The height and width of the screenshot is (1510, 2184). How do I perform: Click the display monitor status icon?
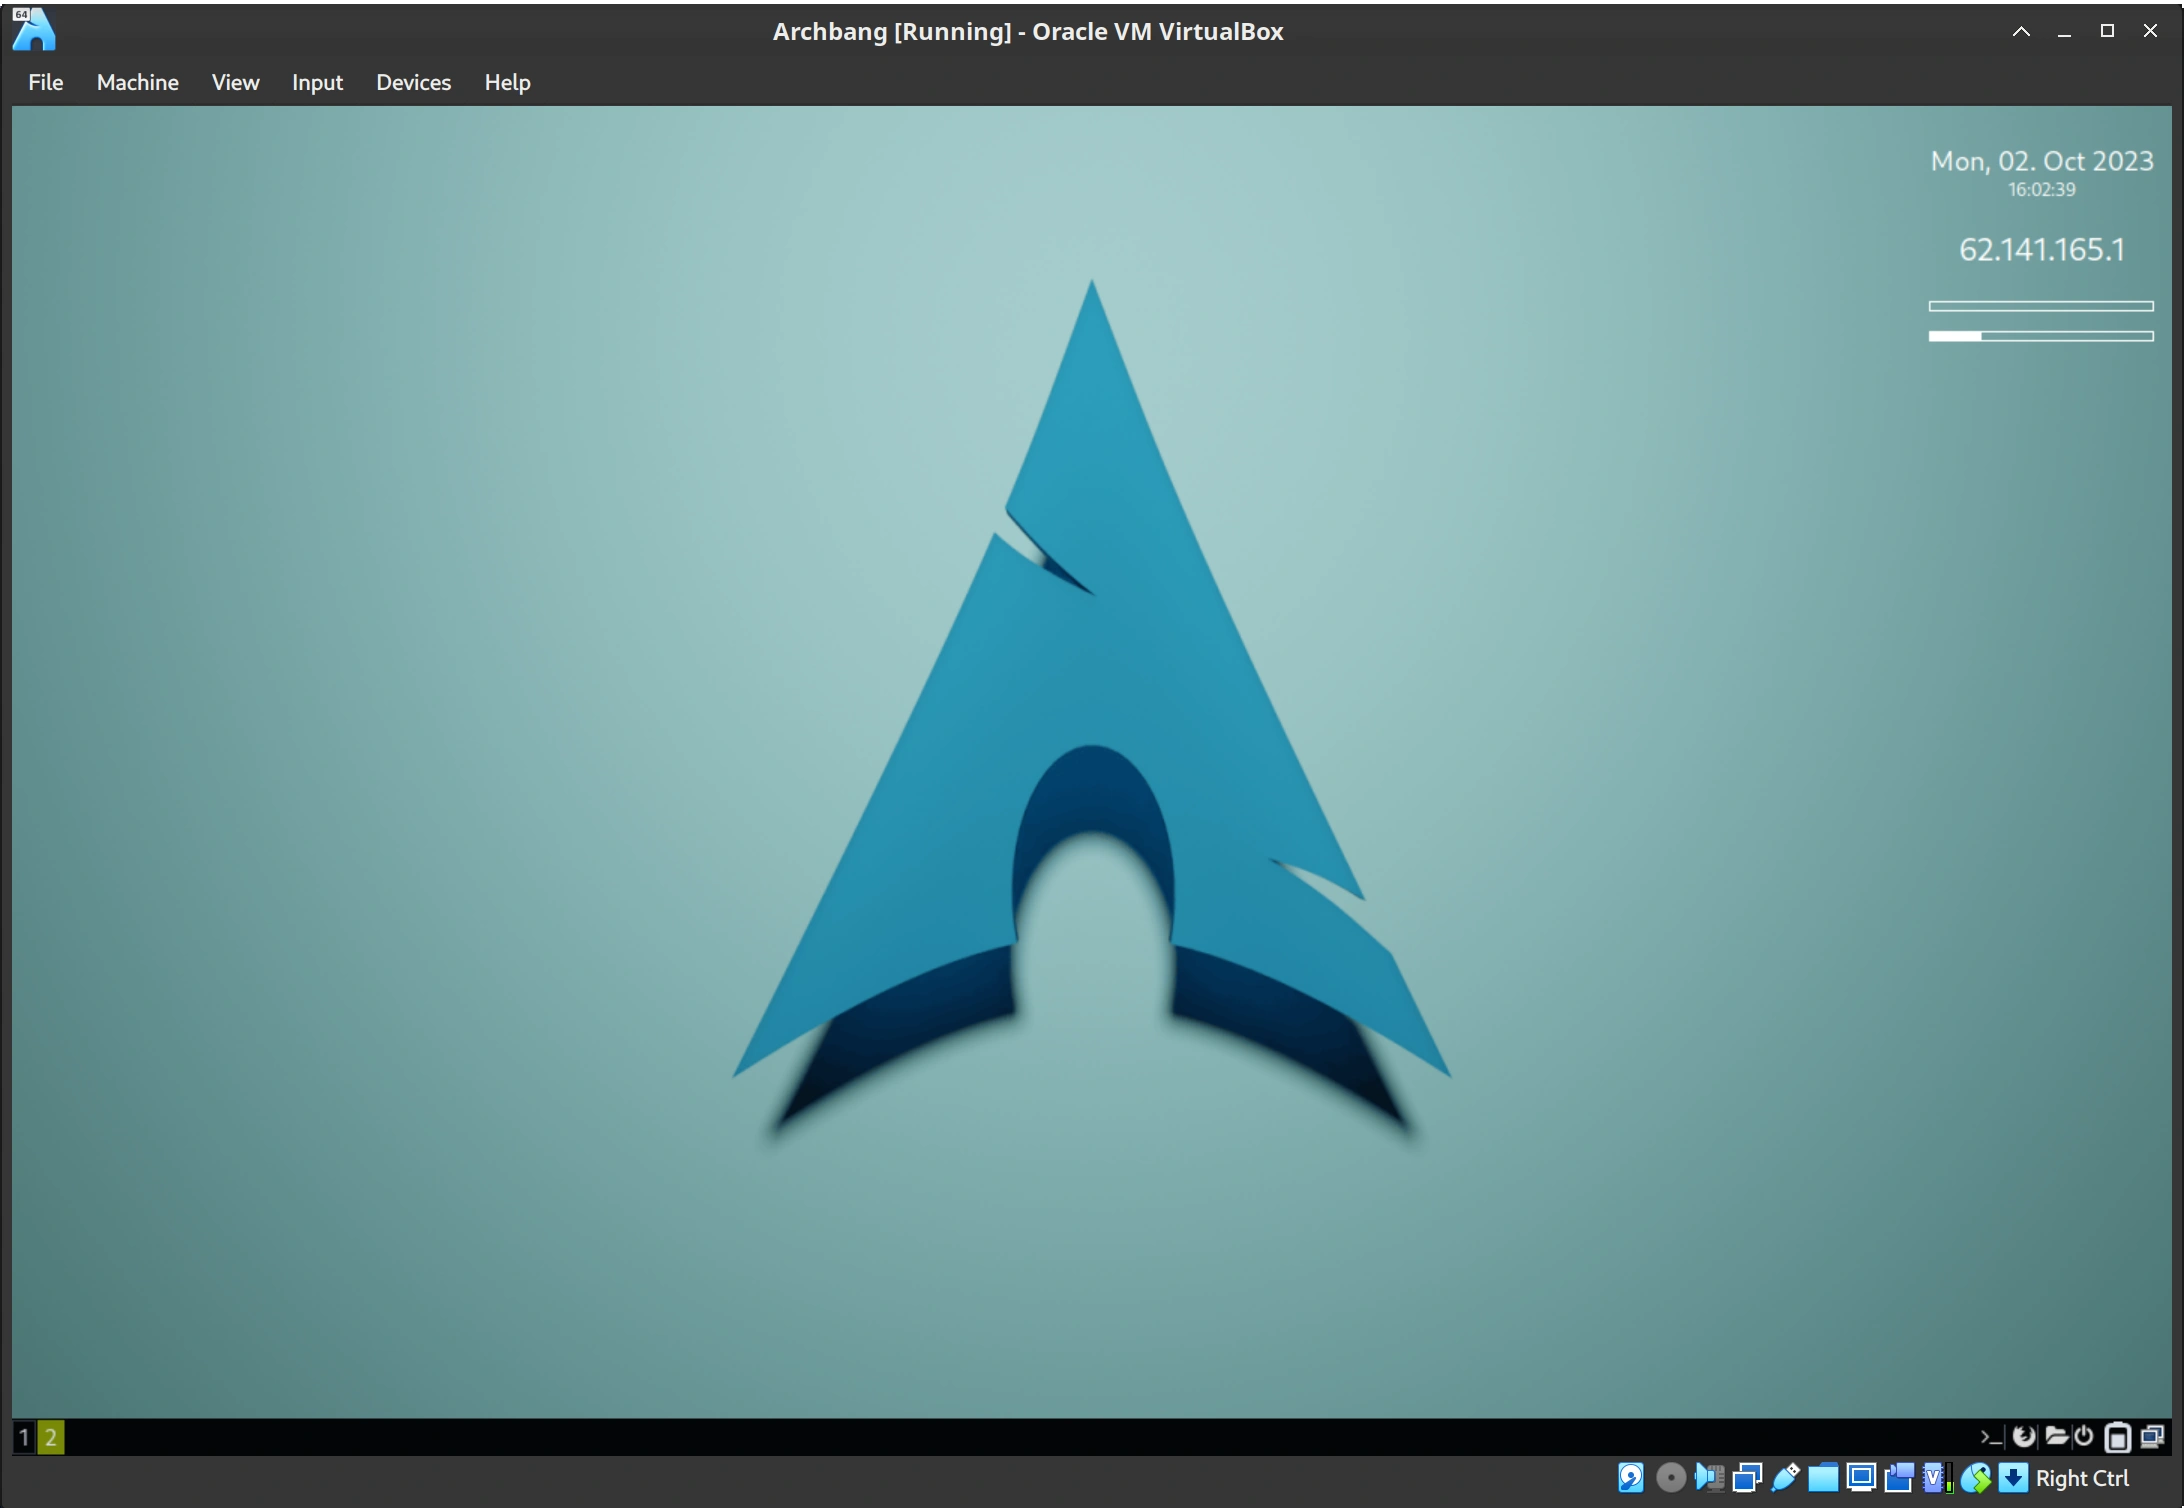point(1861,1479)
